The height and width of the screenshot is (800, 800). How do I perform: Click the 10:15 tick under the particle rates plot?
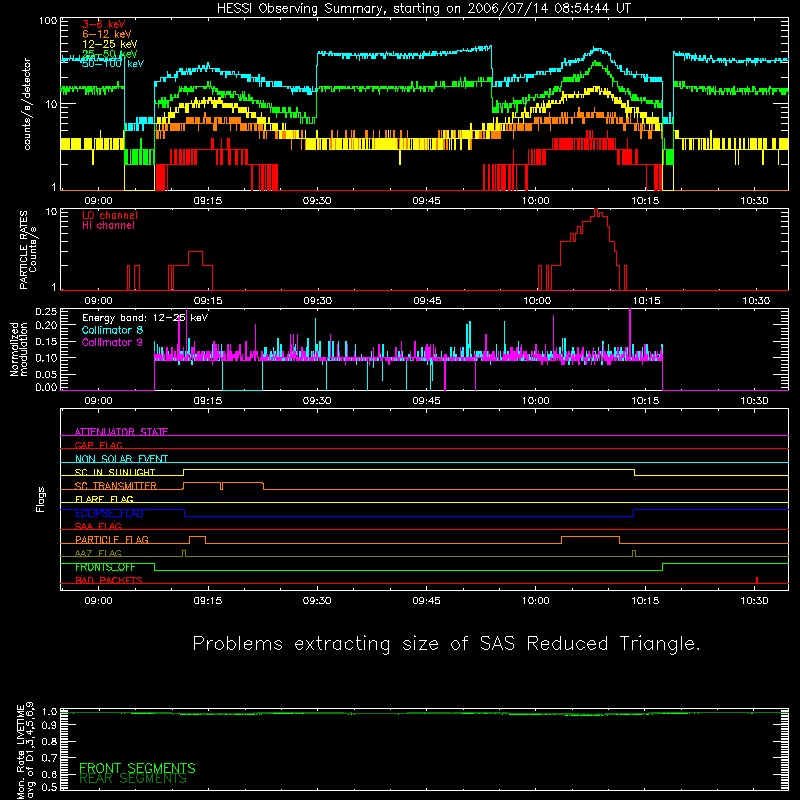click(646, 301)
